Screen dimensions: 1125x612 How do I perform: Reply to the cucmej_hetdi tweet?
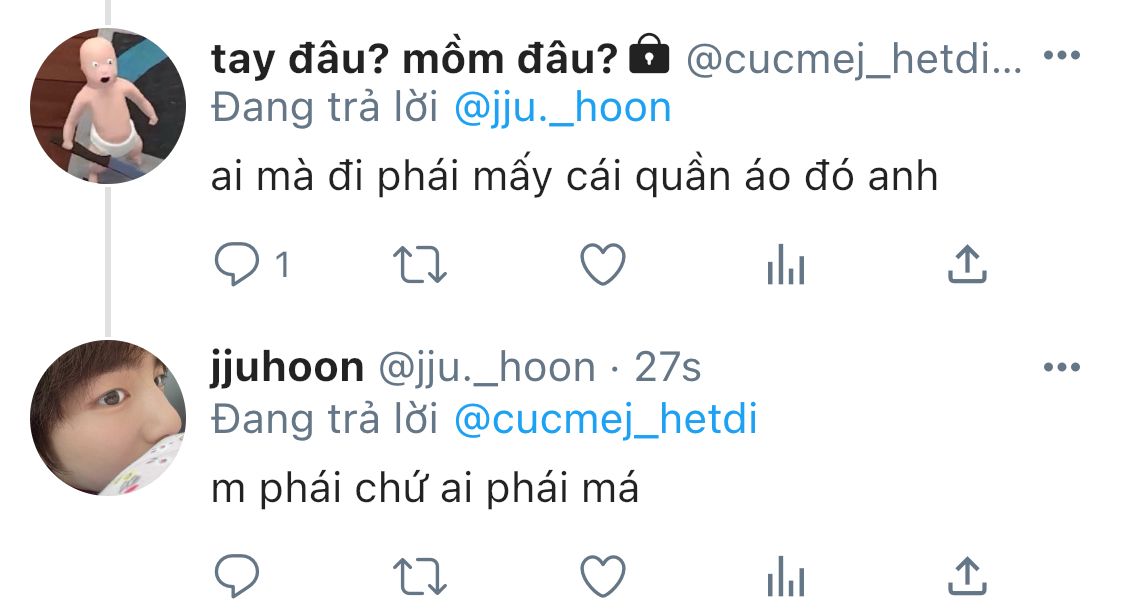click(x=237, y=264)
